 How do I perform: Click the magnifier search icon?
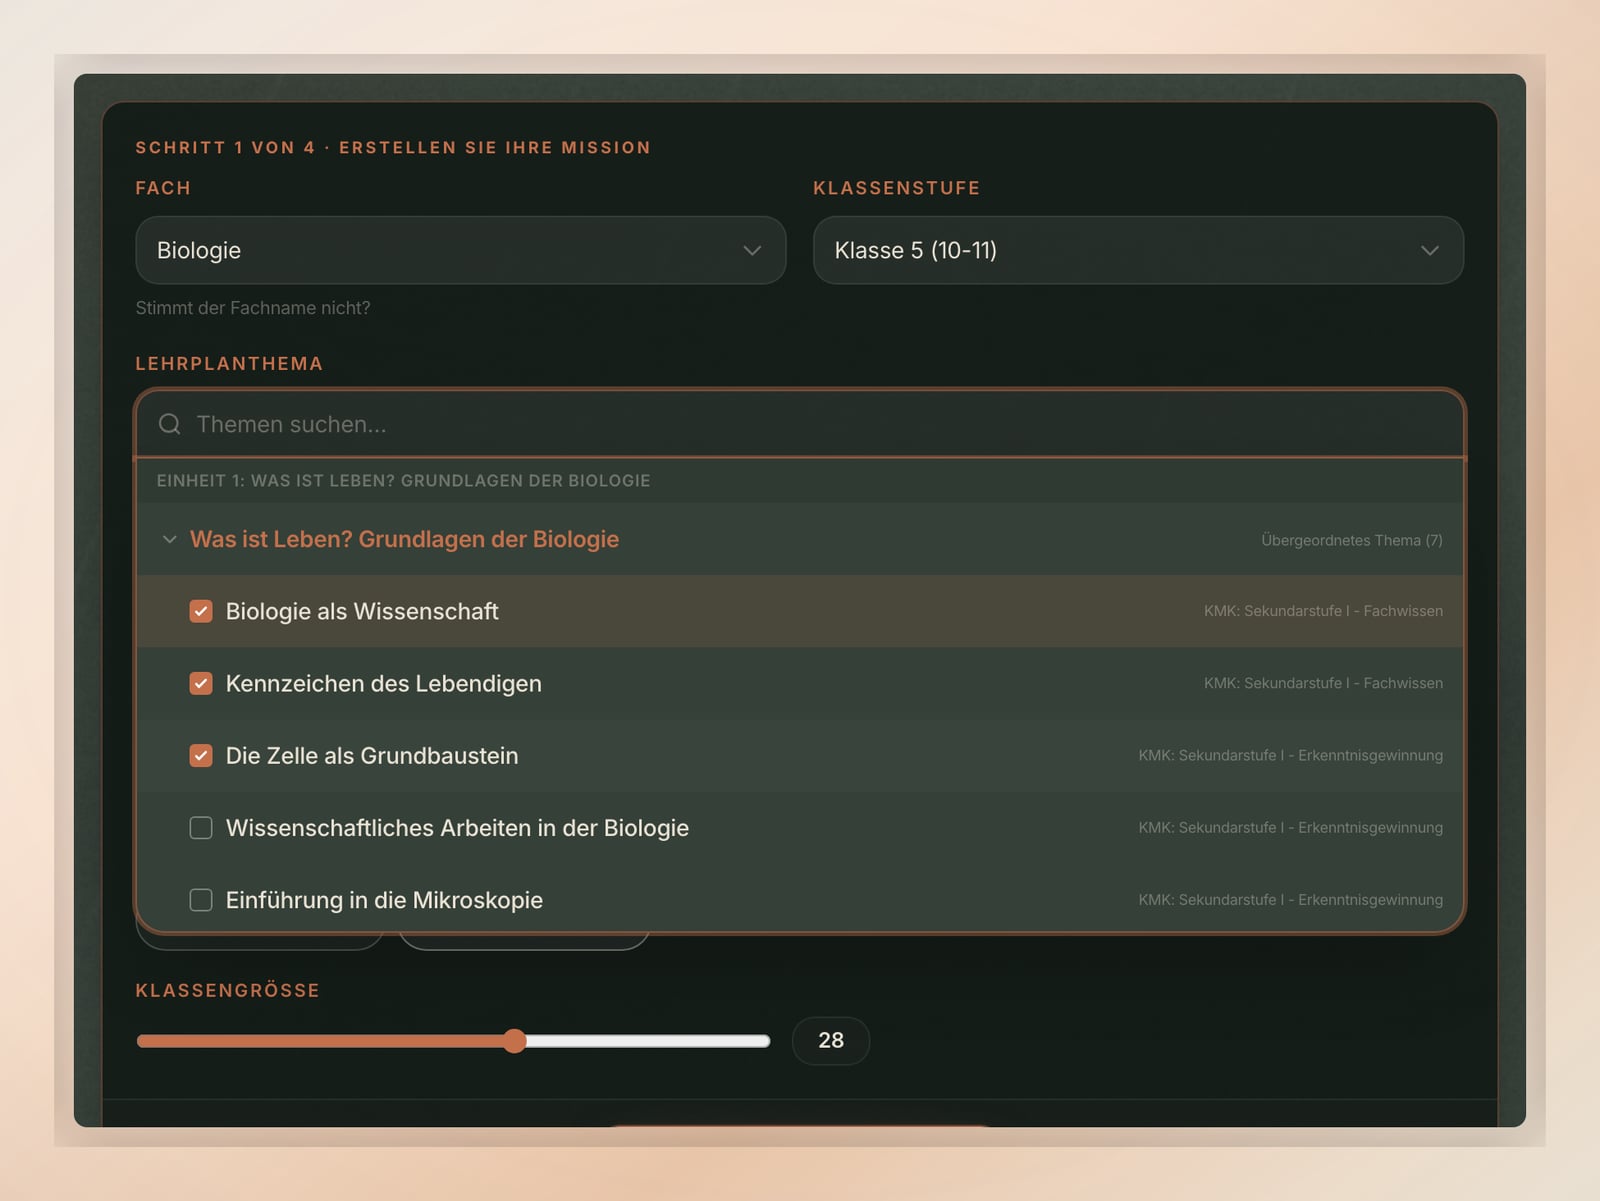point(170,424)
